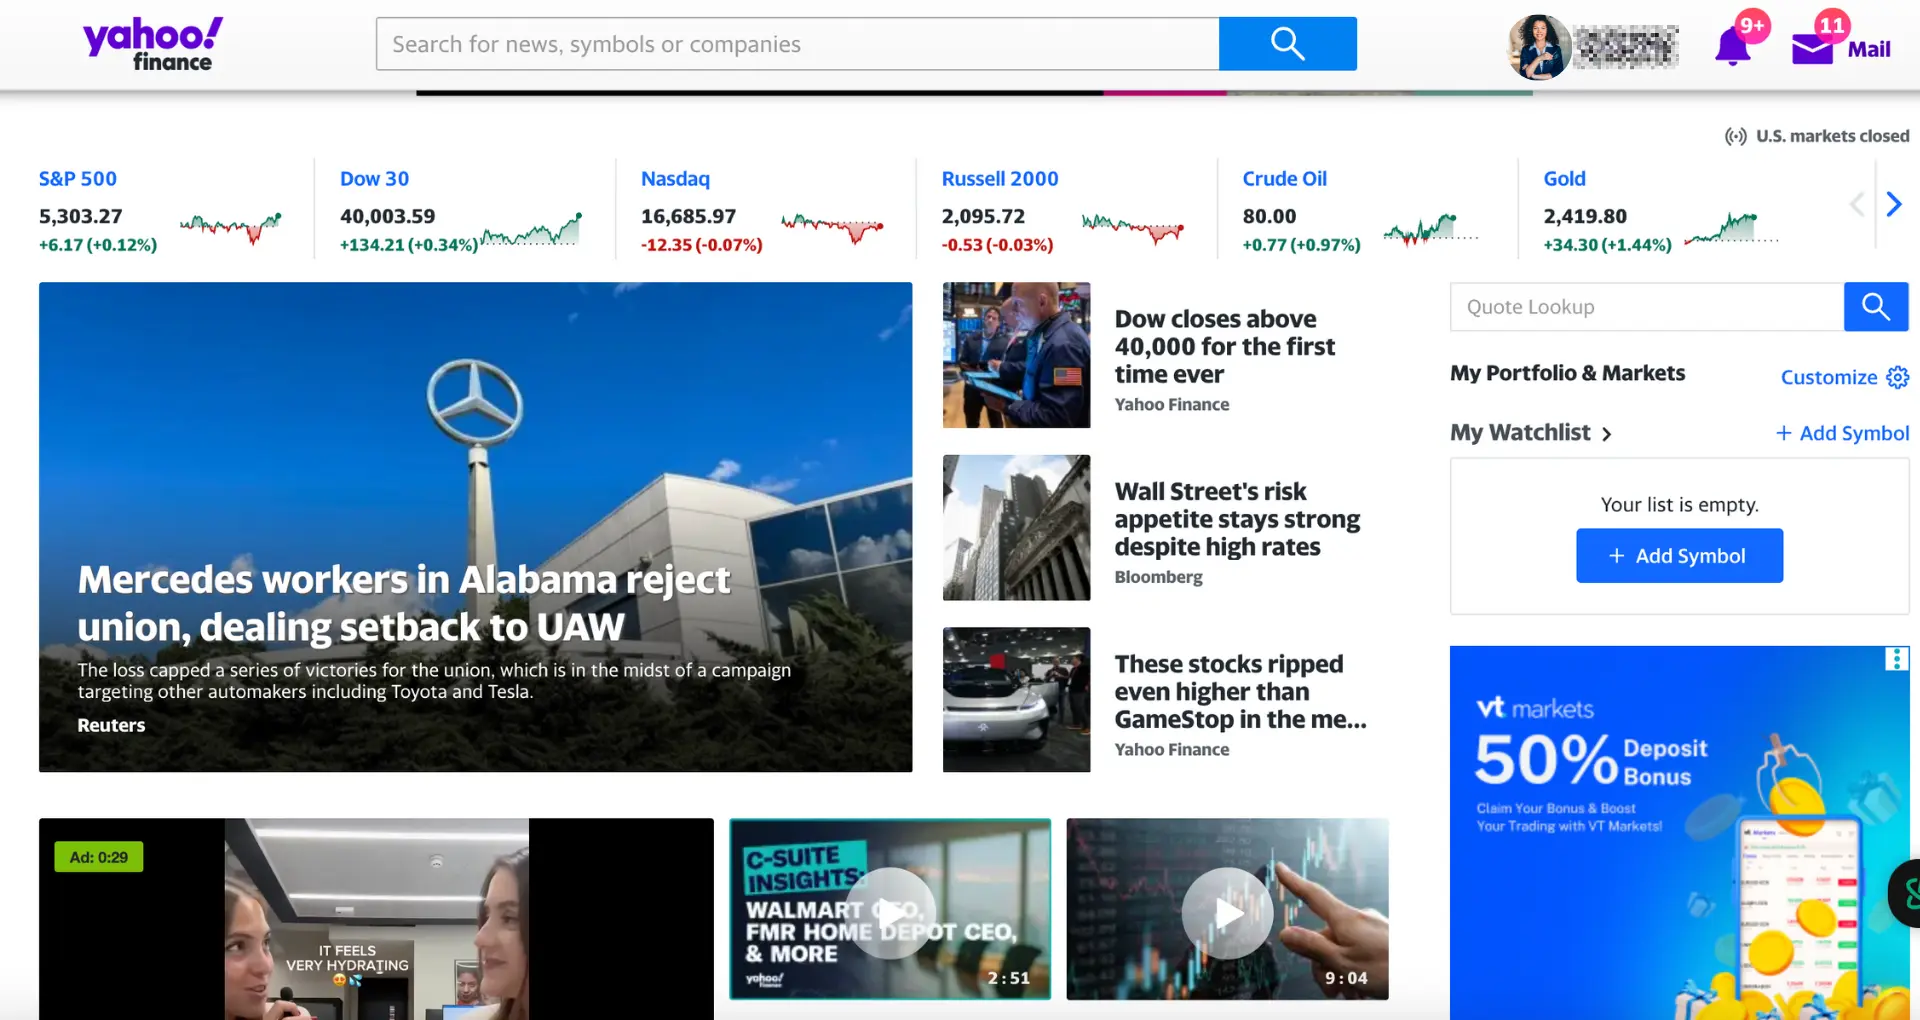
Task: Show next market tickers with right arrow
Action: point(1893,205)
